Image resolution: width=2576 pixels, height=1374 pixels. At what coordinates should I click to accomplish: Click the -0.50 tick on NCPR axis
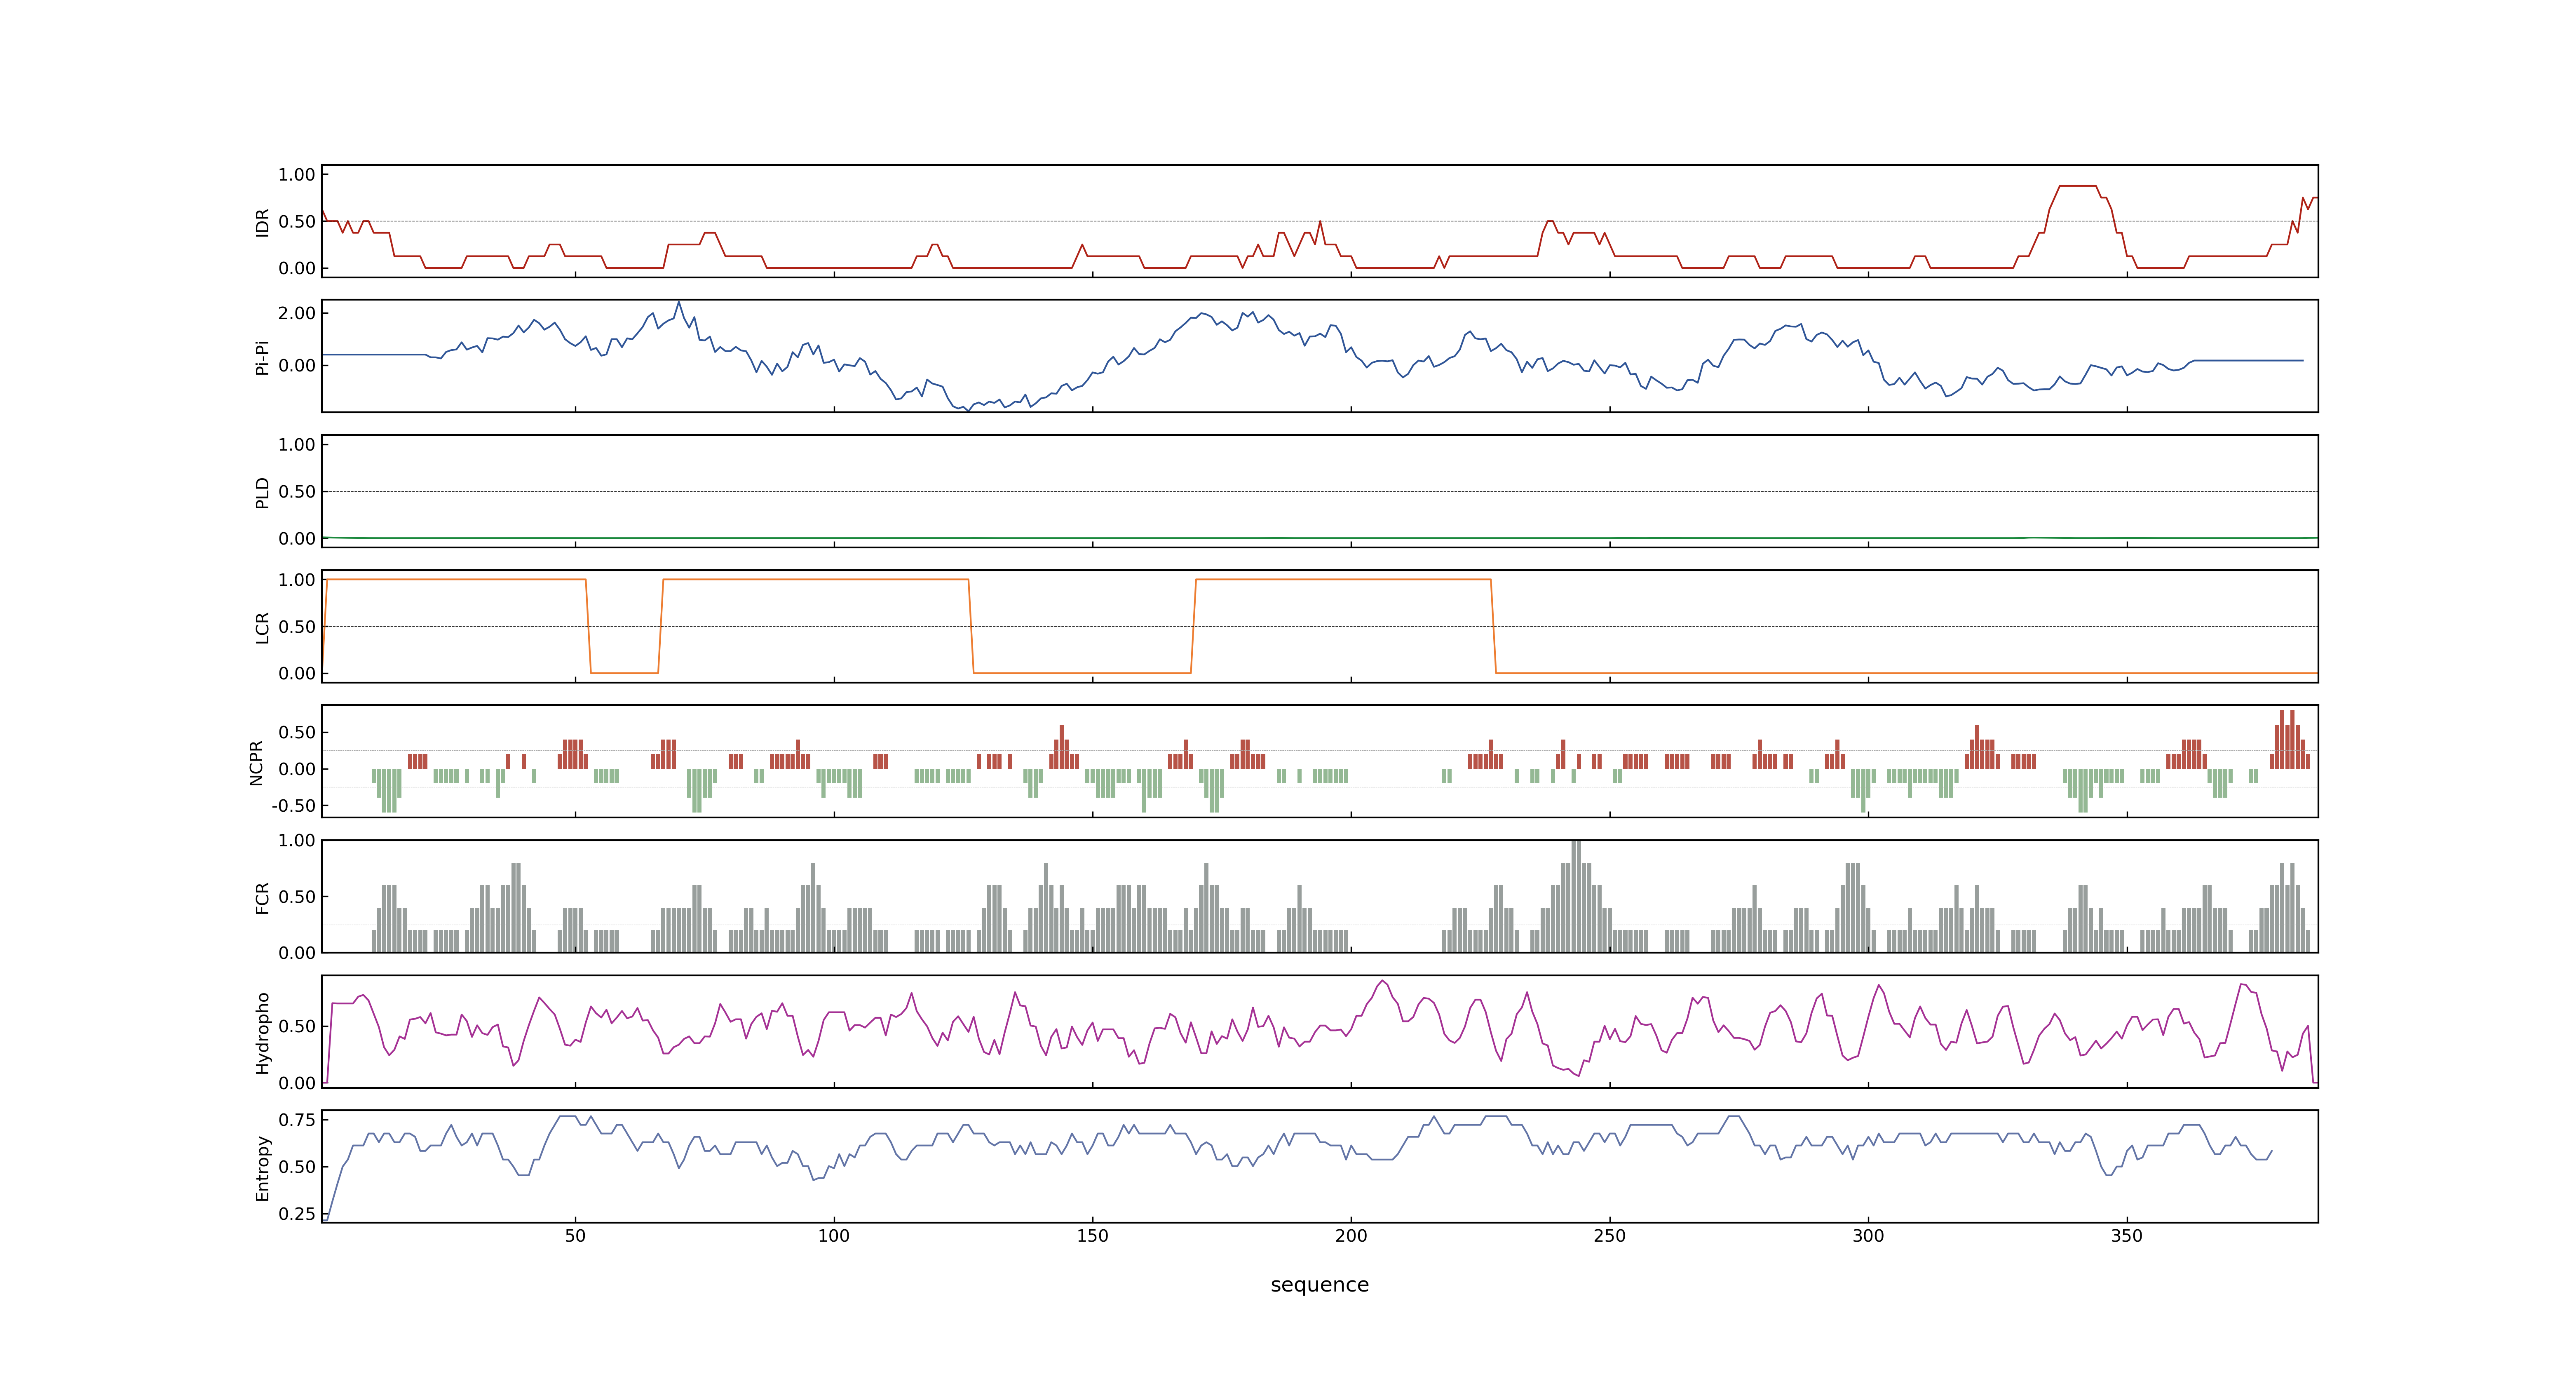(x=293, y=806)
